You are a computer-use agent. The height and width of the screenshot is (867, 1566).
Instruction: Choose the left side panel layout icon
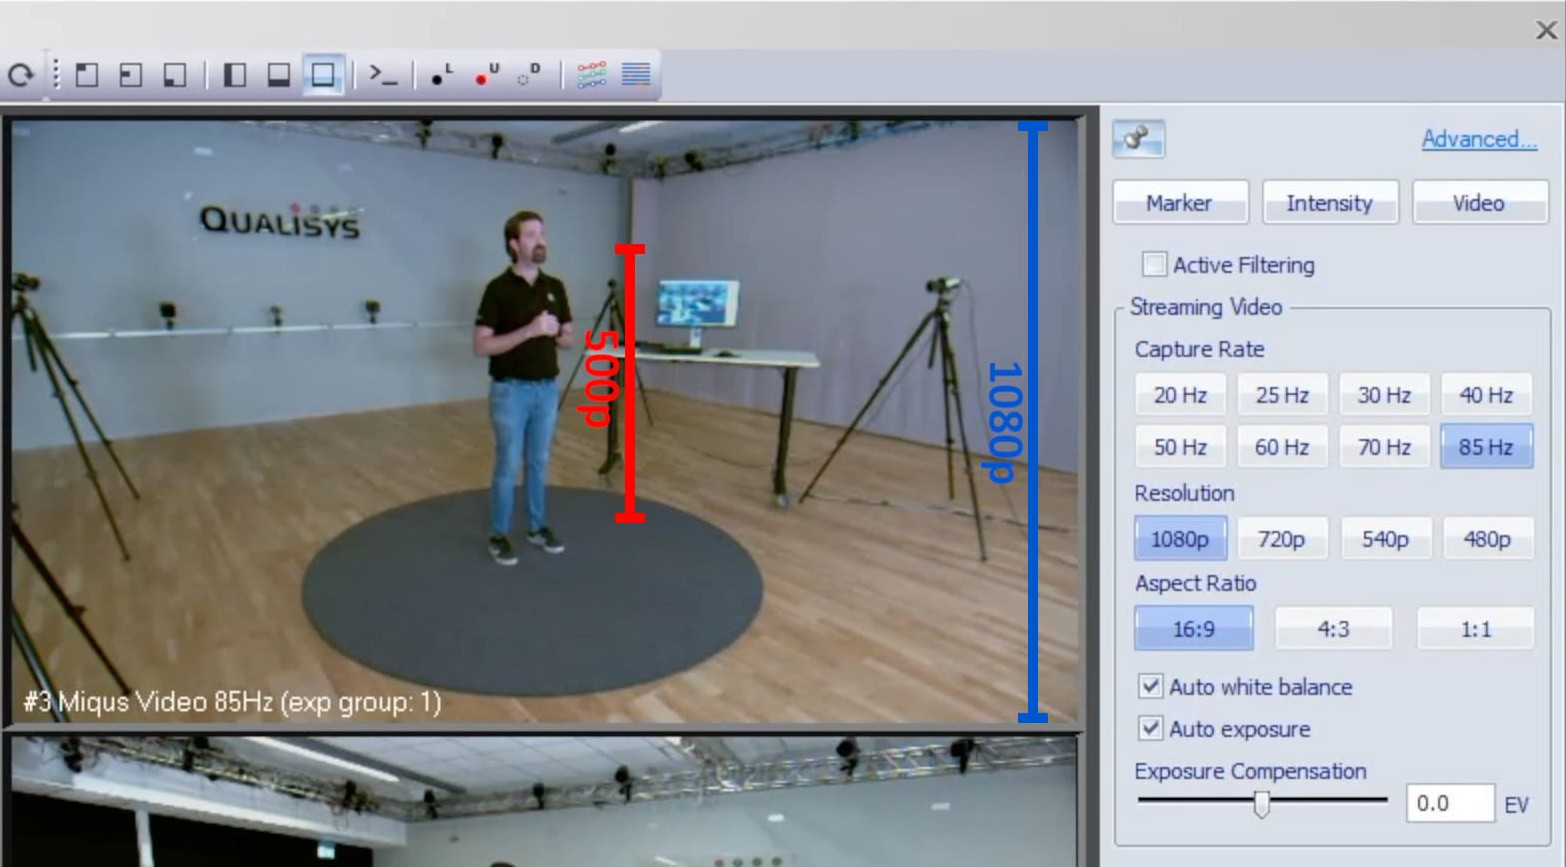click(235, 75)
